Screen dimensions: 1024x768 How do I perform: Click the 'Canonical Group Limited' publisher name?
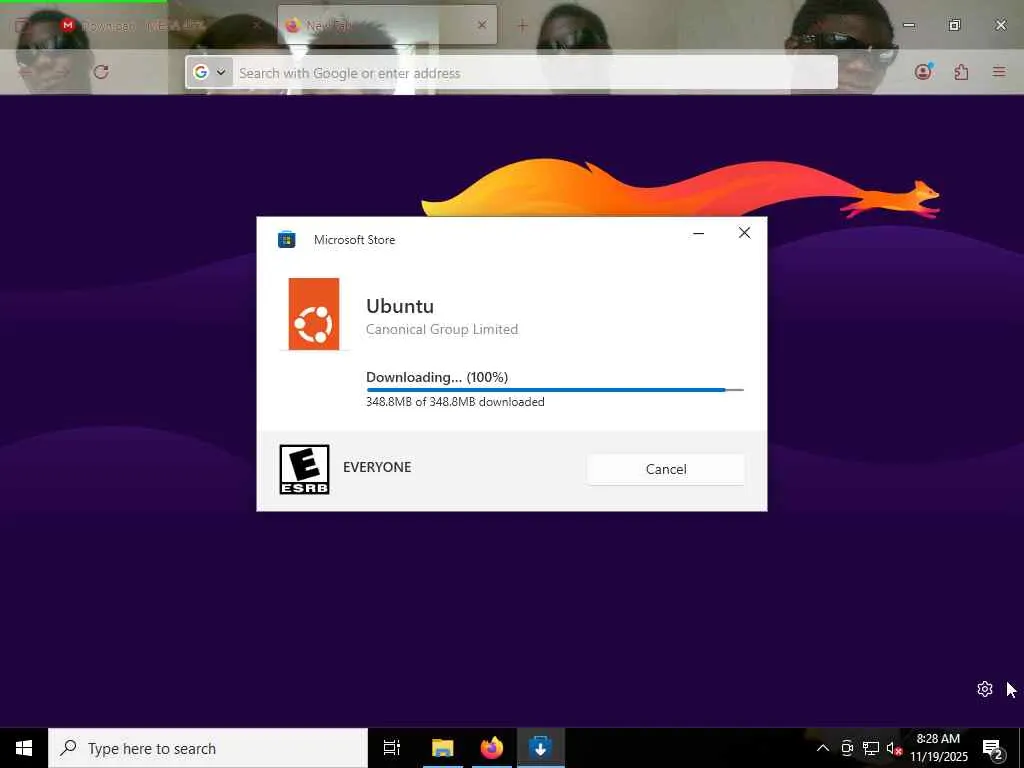[x=441, y=329]
